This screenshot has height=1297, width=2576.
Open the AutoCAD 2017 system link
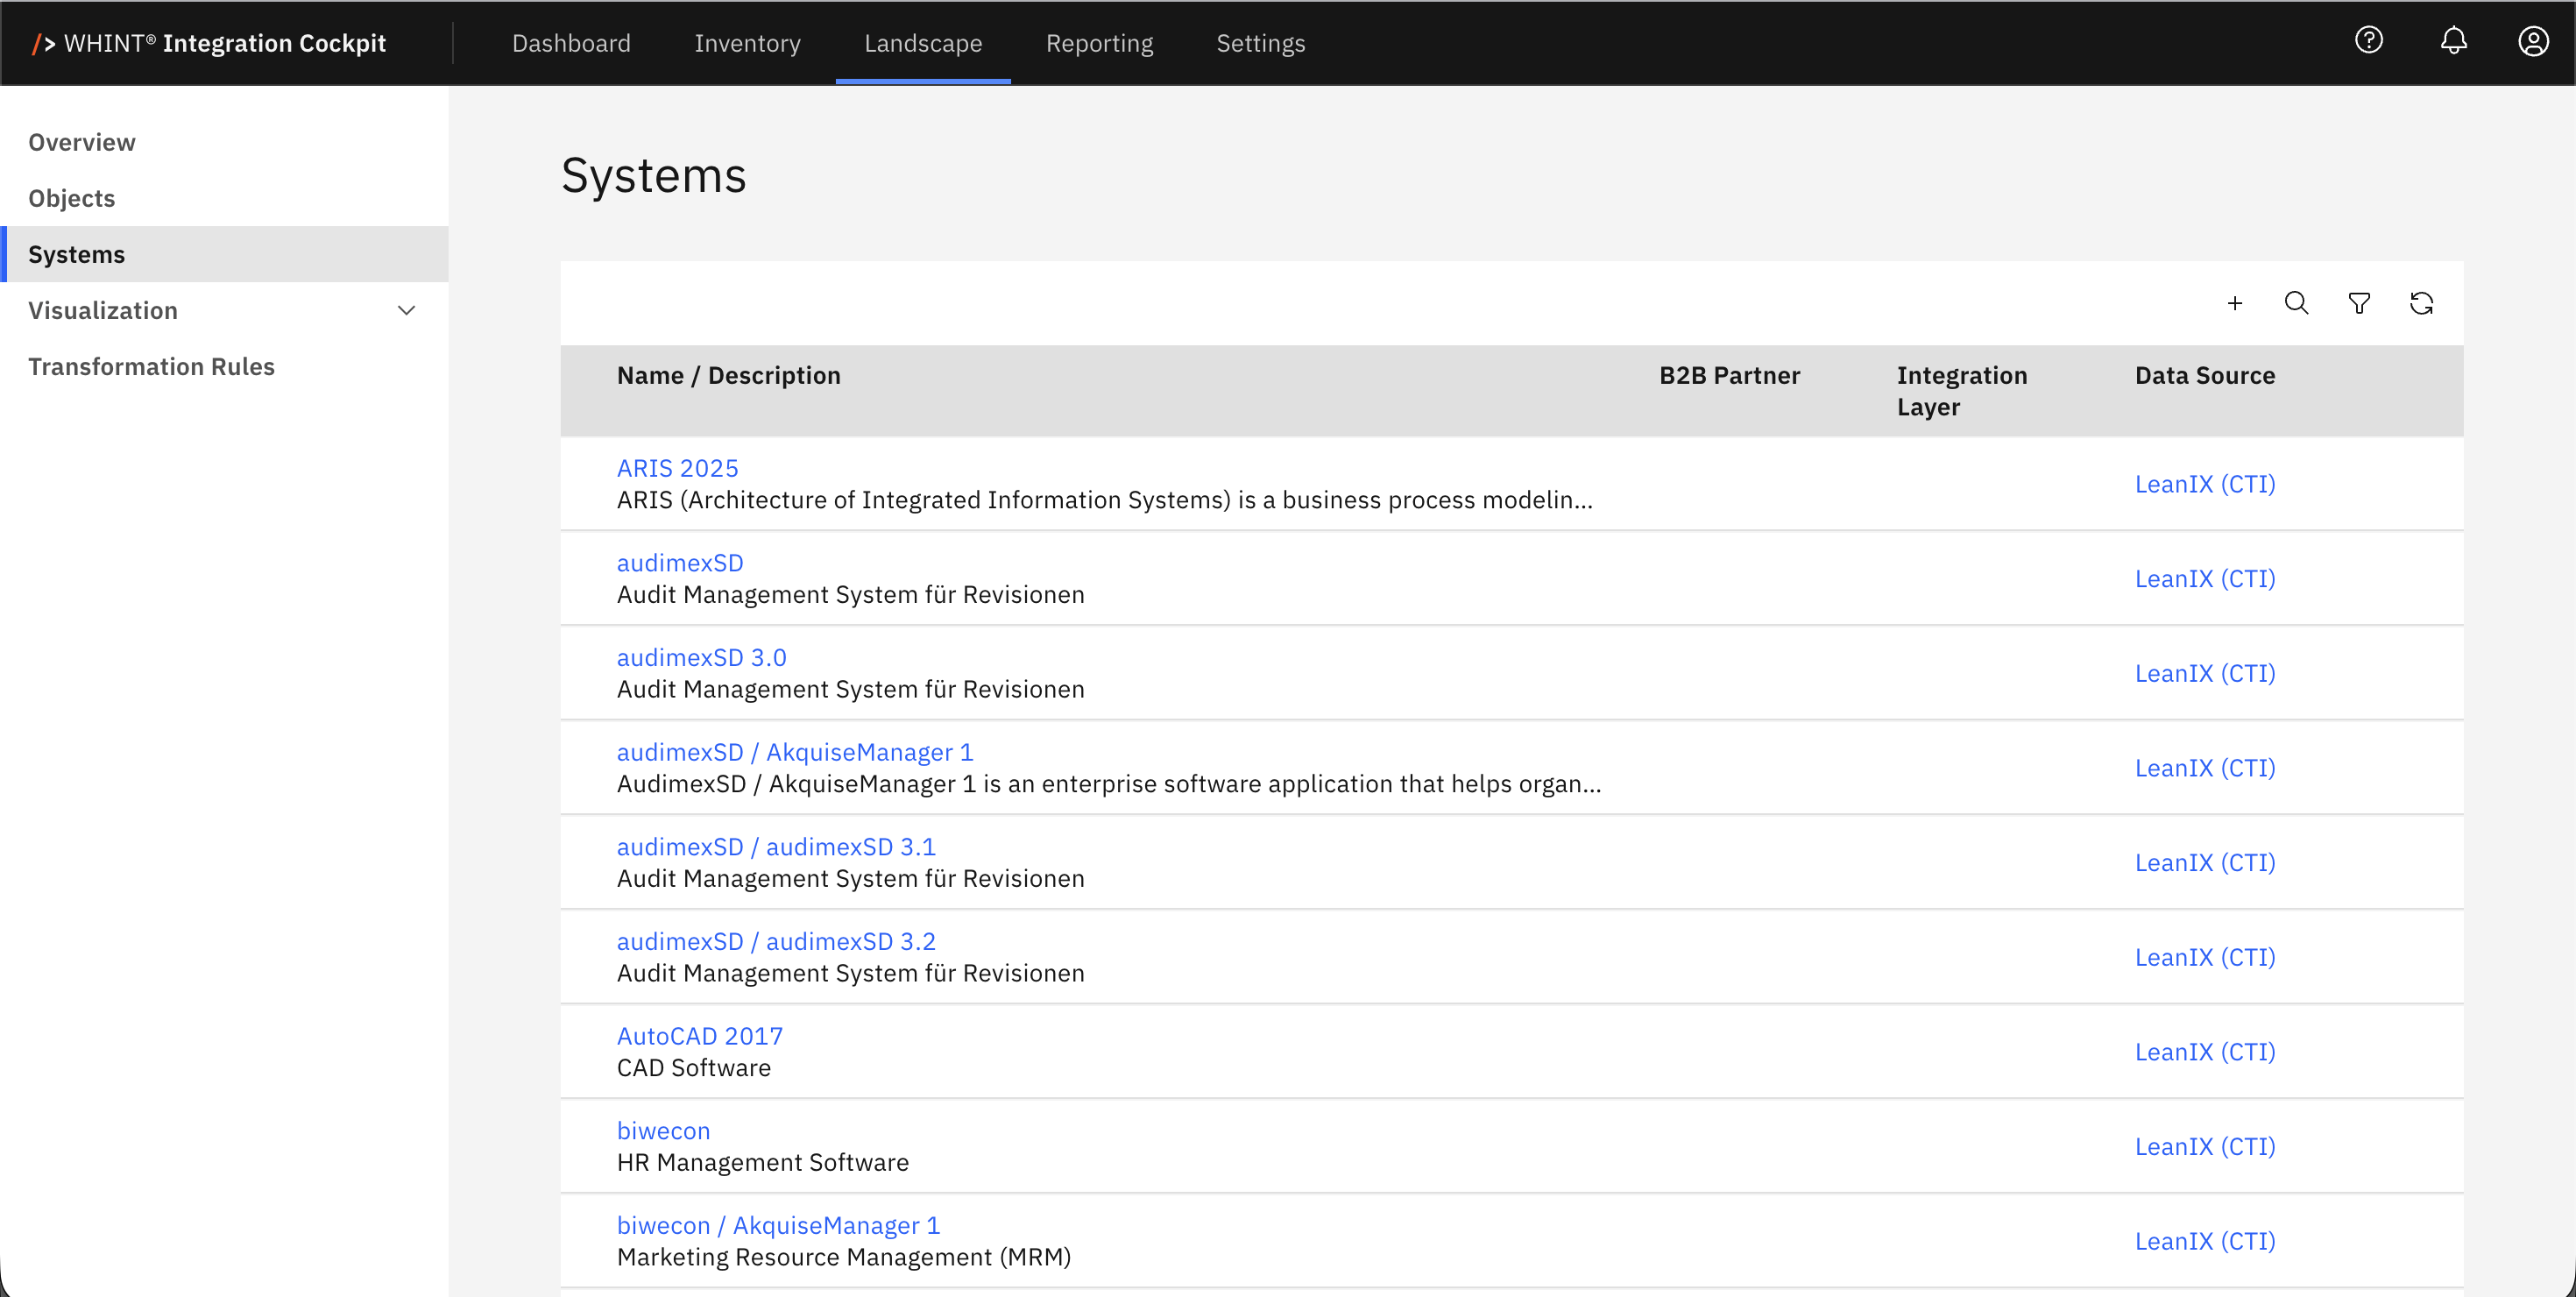(699, 1035)
